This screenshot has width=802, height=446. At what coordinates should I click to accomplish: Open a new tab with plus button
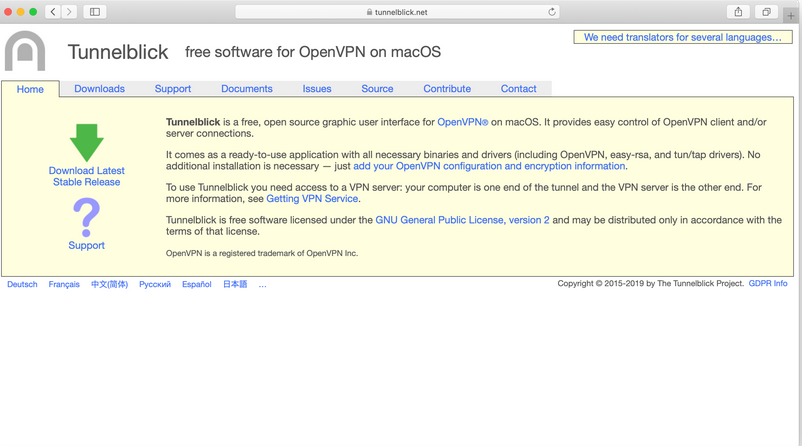point(791,16)
